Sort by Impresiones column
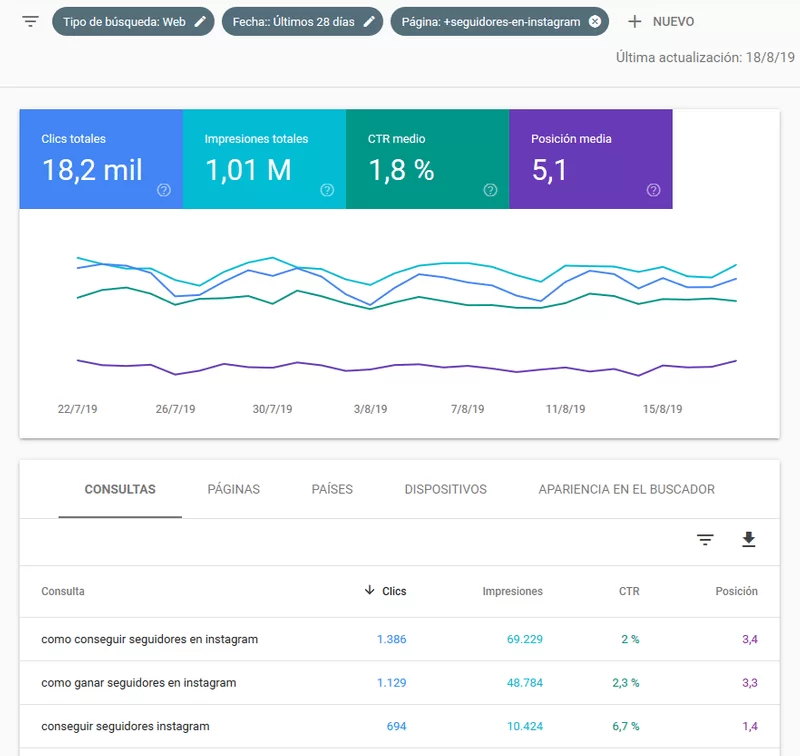 coord(512,591)
